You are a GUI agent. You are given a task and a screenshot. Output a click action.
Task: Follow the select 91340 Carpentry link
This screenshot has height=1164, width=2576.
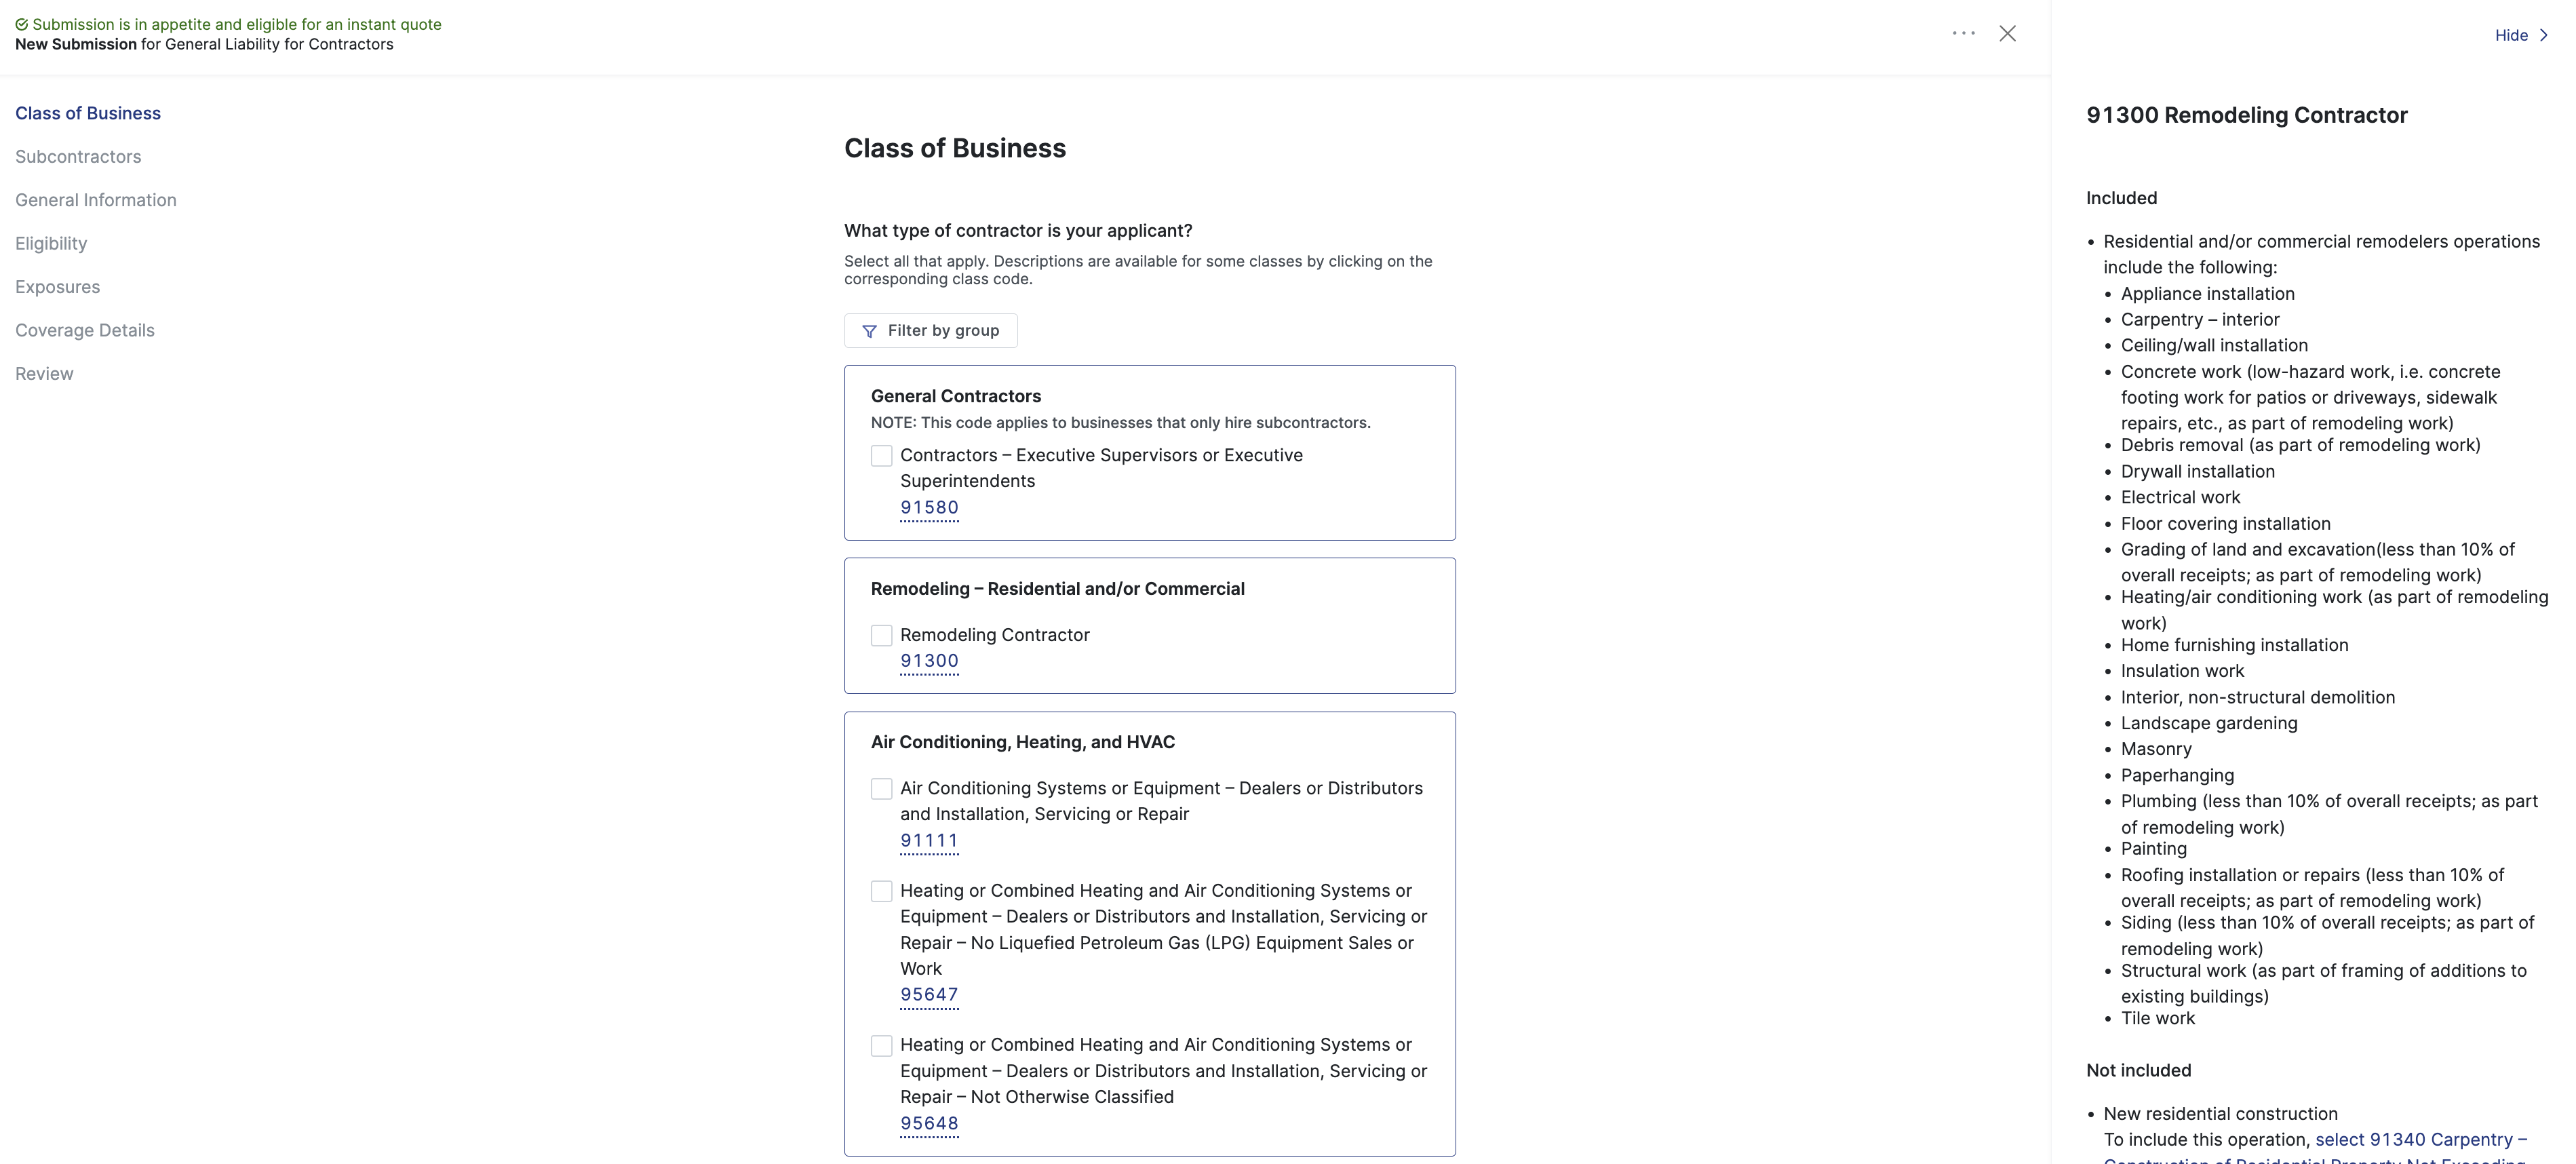coord(2420,1140)
